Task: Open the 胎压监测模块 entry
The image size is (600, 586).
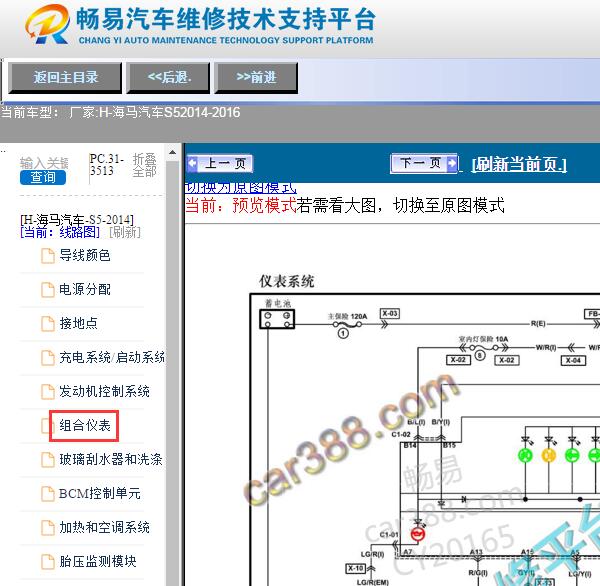Action: [x=98, y=562]
